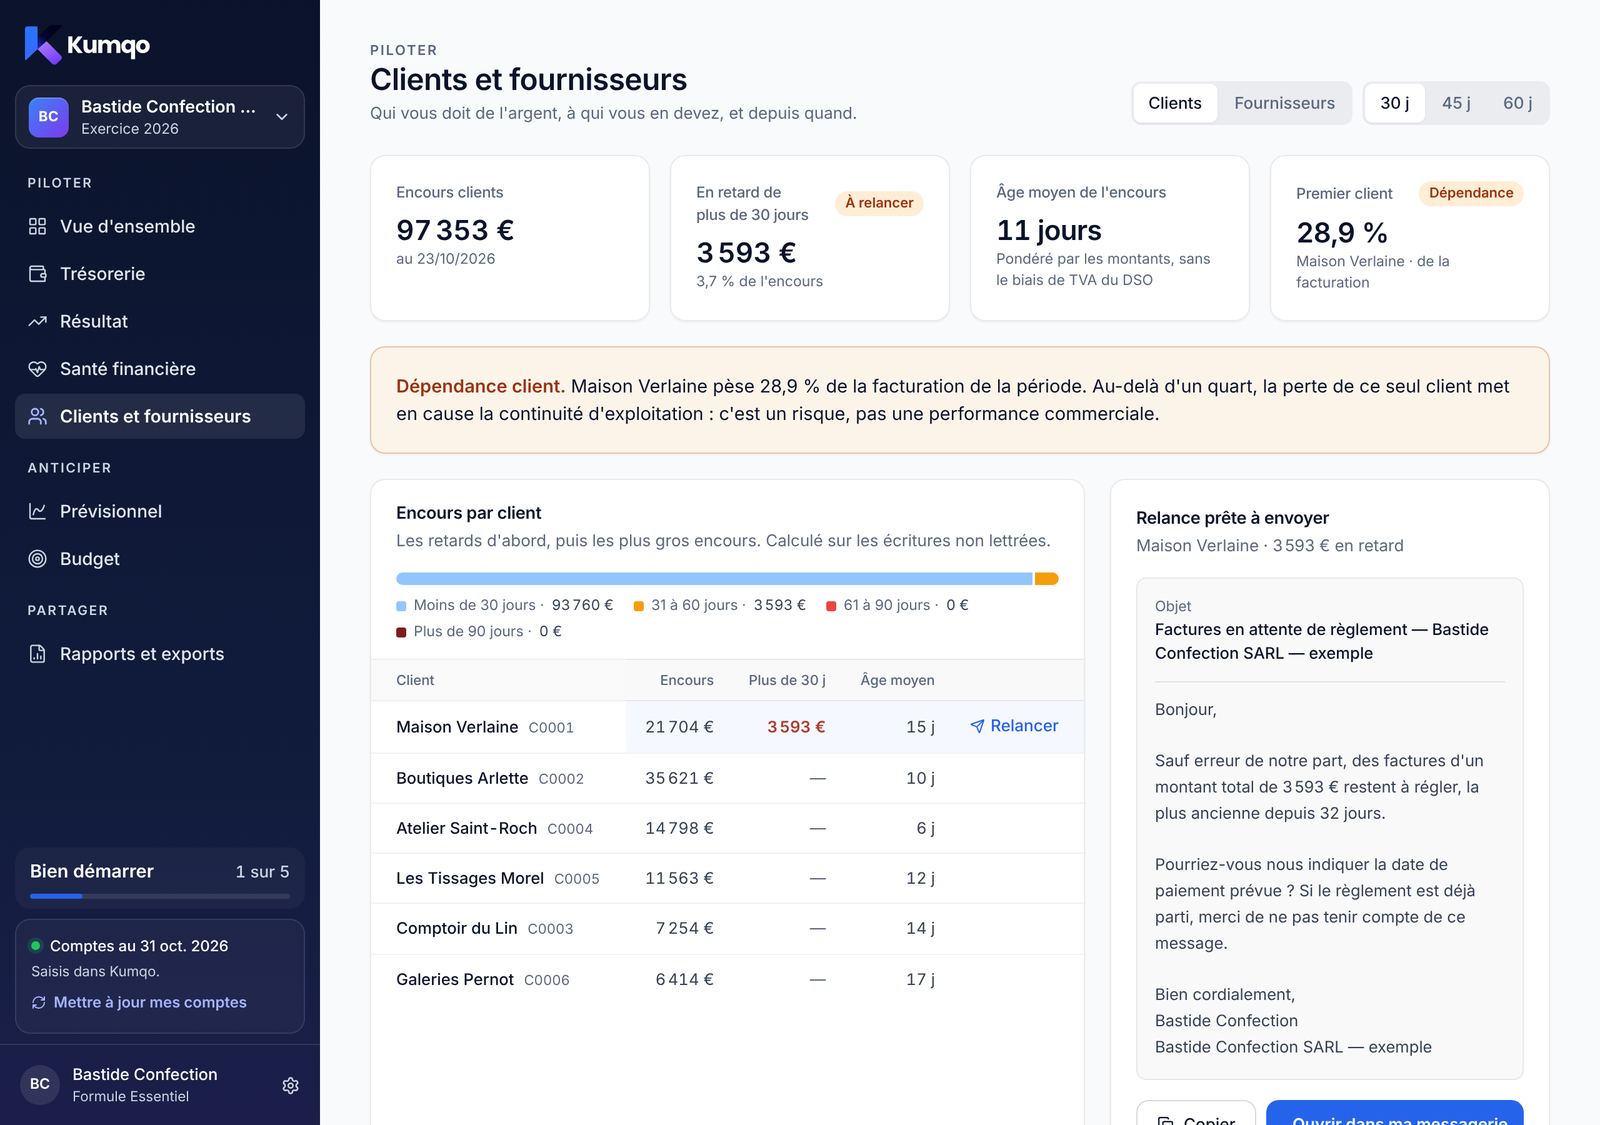This screenshot has width=1600, height=1125.
Task: Click the blue Moins de 30 jours bar segment
Action: pyautogui.click(x=714, y=579)
